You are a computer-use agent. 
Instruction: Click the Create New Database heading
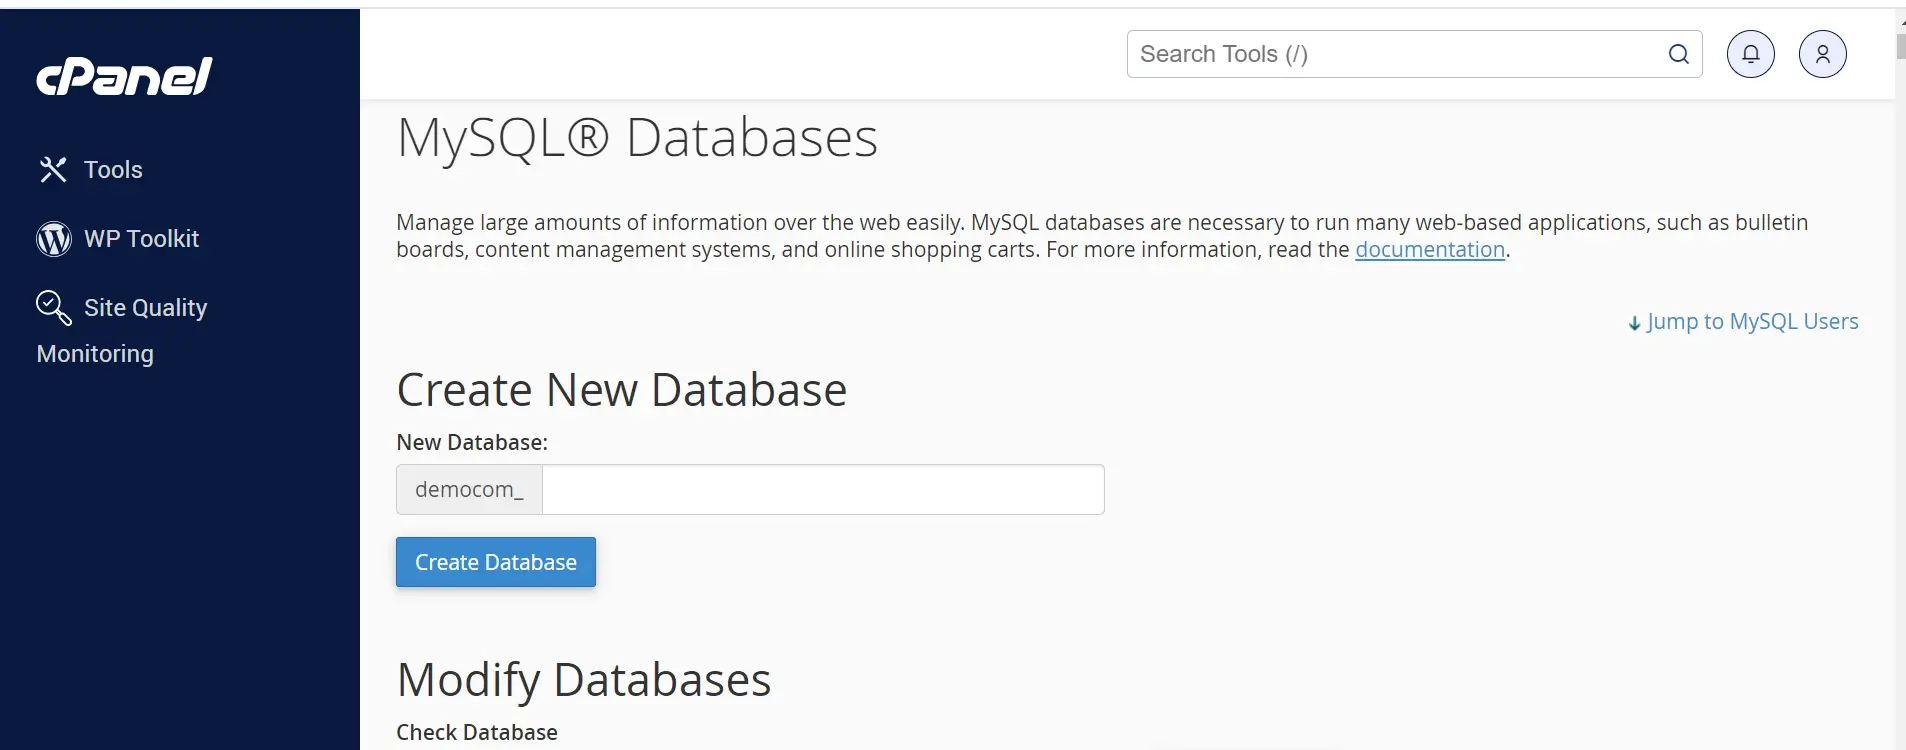(x=622, y=390)
